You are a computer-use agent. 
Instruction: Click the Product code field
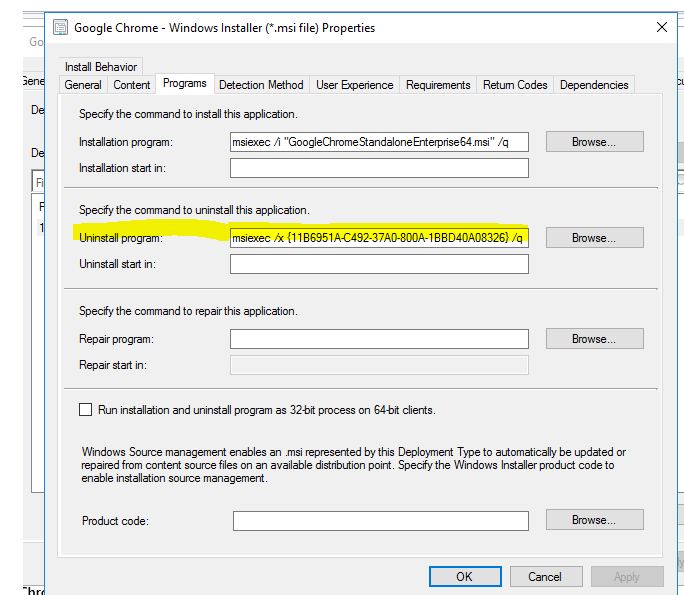tap(380, 521)
